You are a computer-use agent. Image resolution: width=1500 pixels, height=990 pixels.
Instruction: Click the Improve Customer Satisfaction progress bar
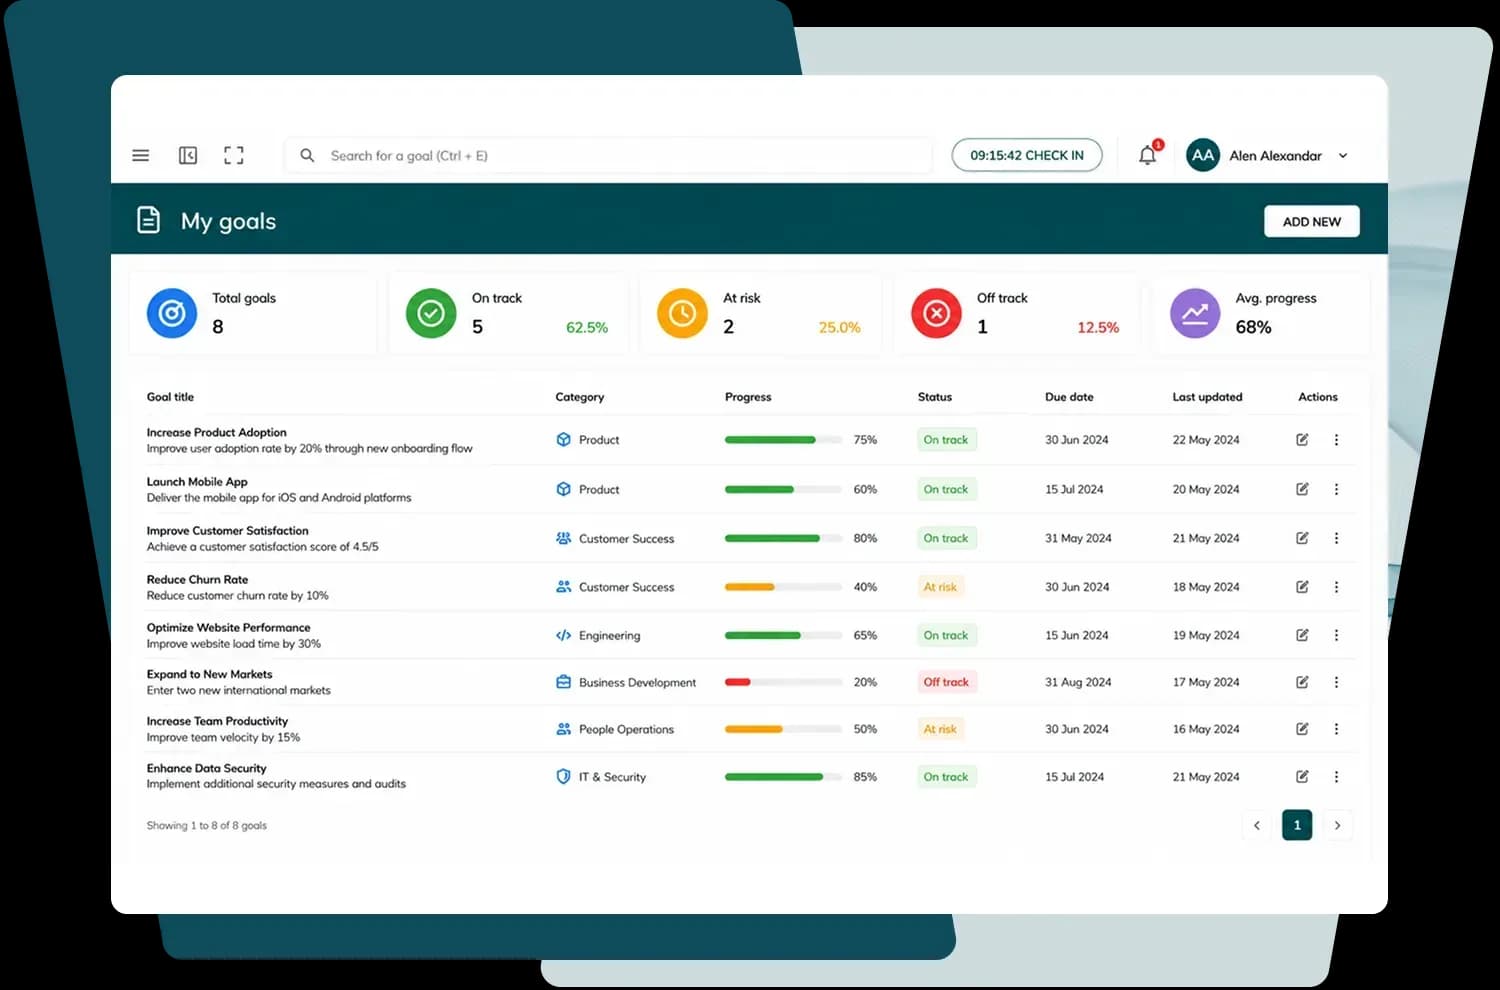(783, 538)
